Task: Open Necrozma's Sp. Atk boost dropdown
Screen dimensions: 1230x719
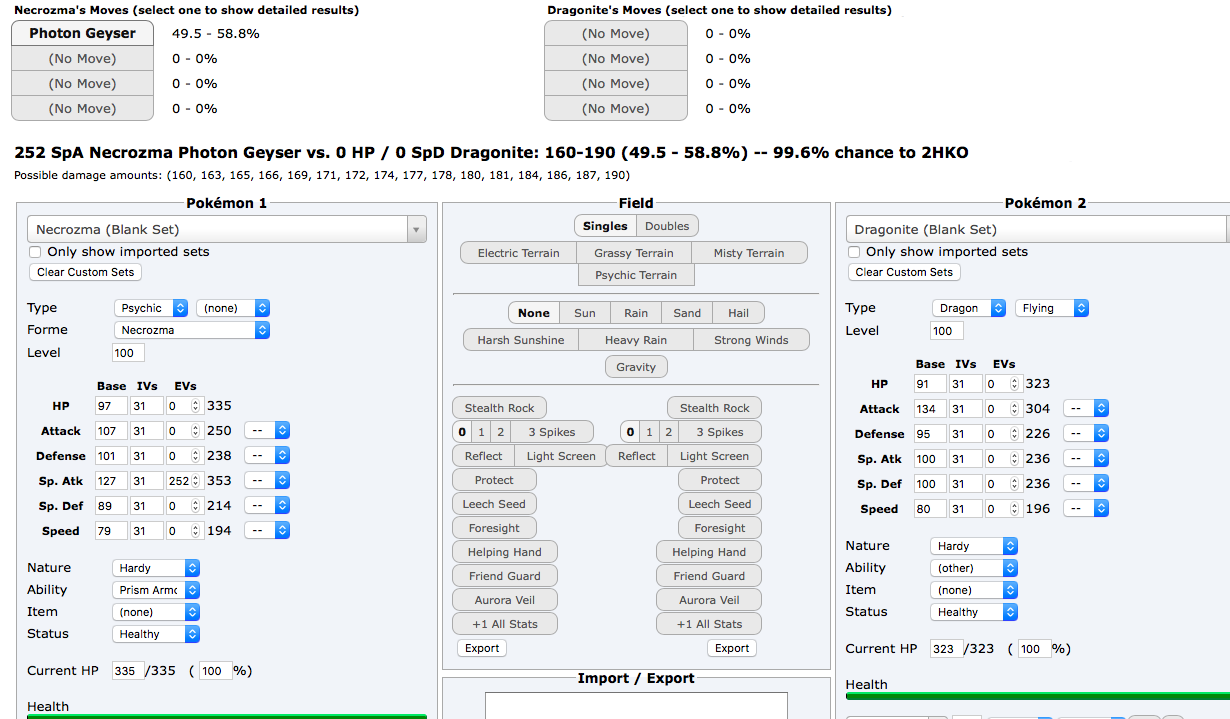Action: tap(267, 481)
